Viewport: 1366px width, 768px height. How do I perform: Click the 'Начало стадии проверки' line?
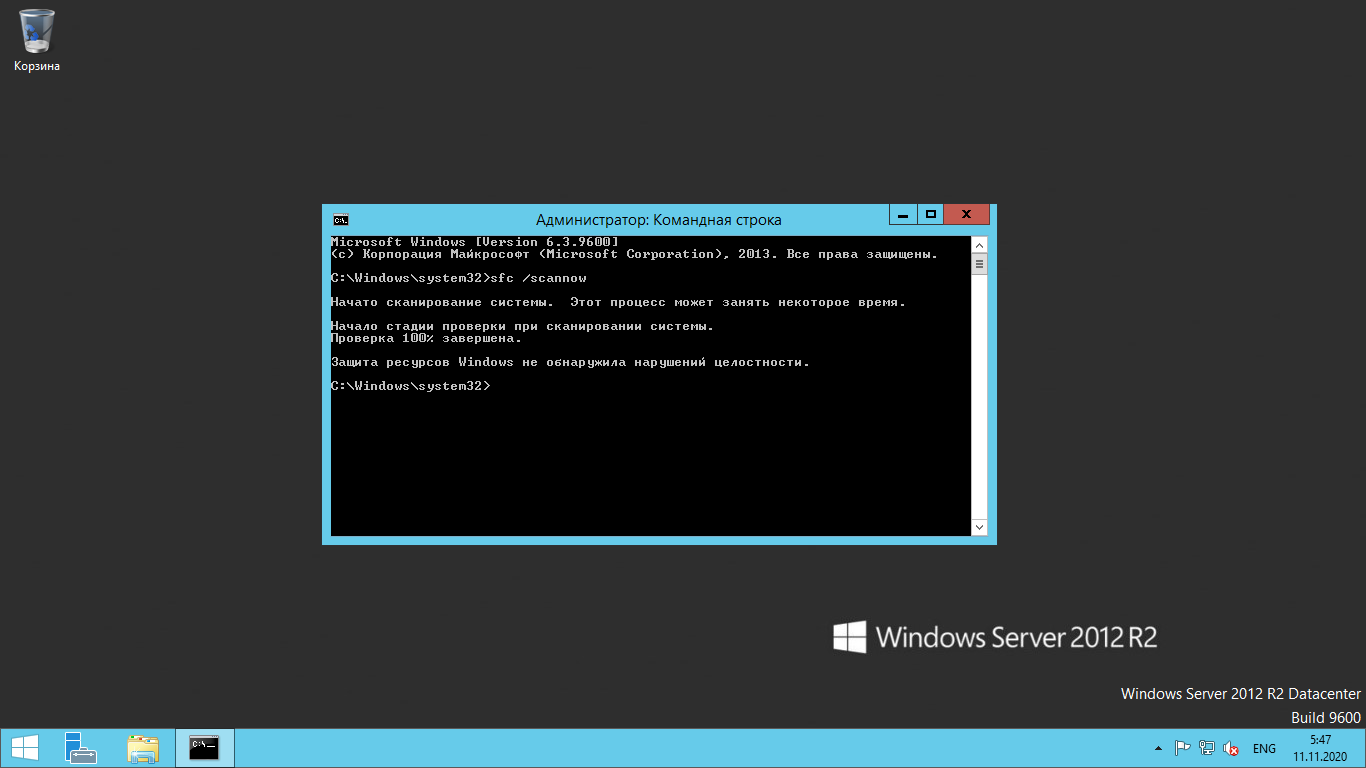click(523, 326)
